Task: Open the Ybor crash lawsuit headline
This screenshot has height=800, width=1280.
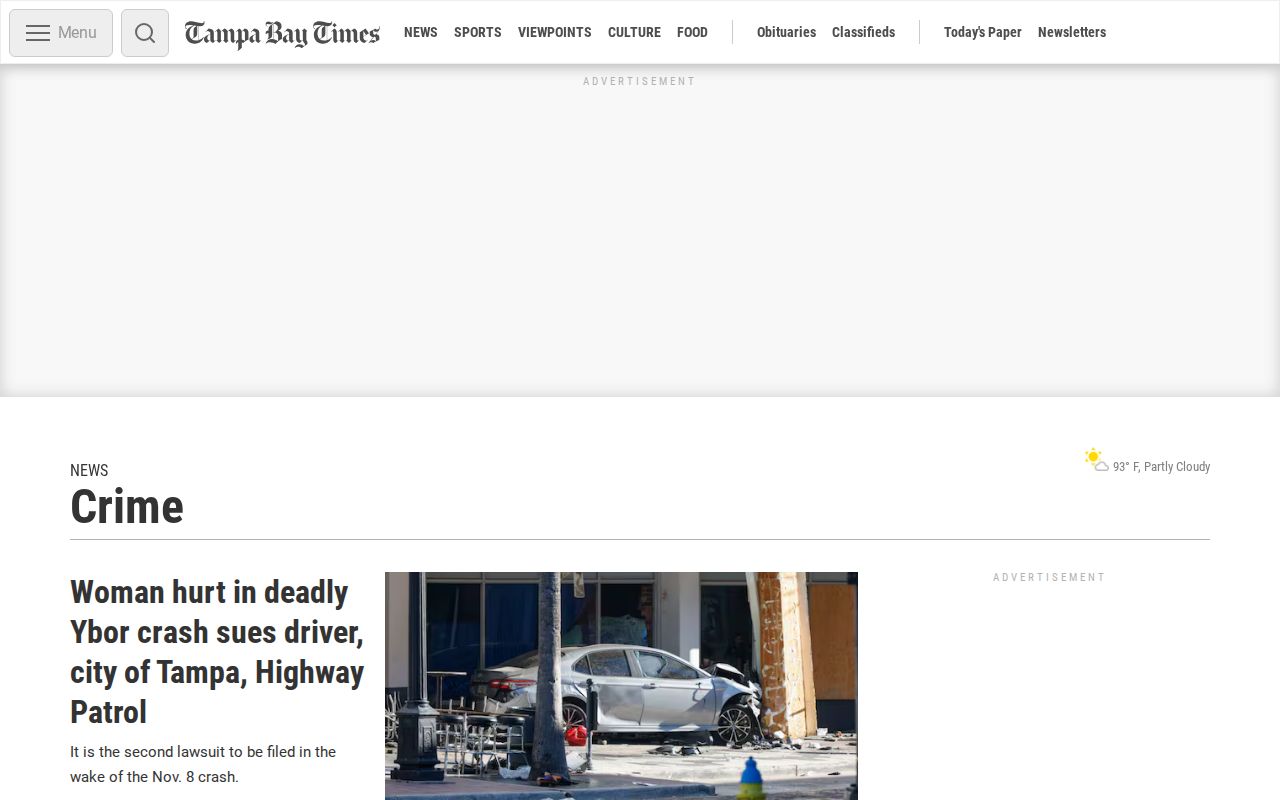Action: point(217,652)
